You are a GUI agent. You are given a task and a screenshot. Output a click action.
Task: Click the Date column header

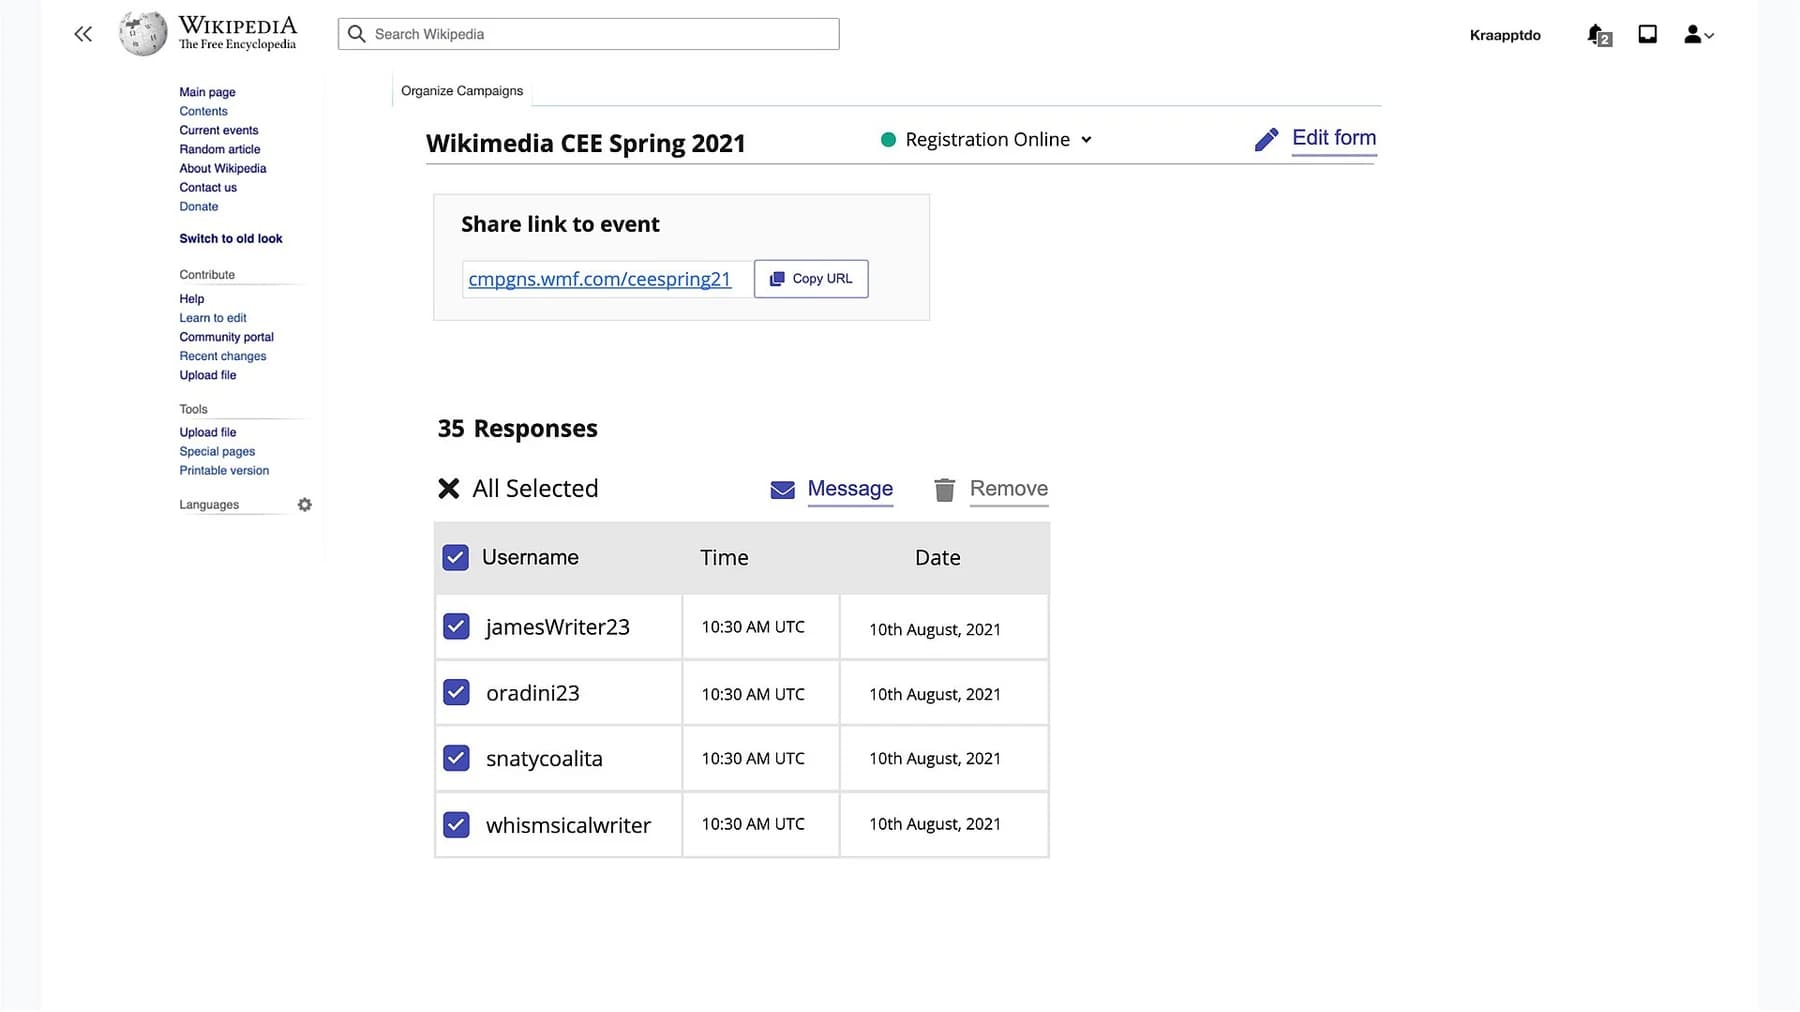[938, 558]
